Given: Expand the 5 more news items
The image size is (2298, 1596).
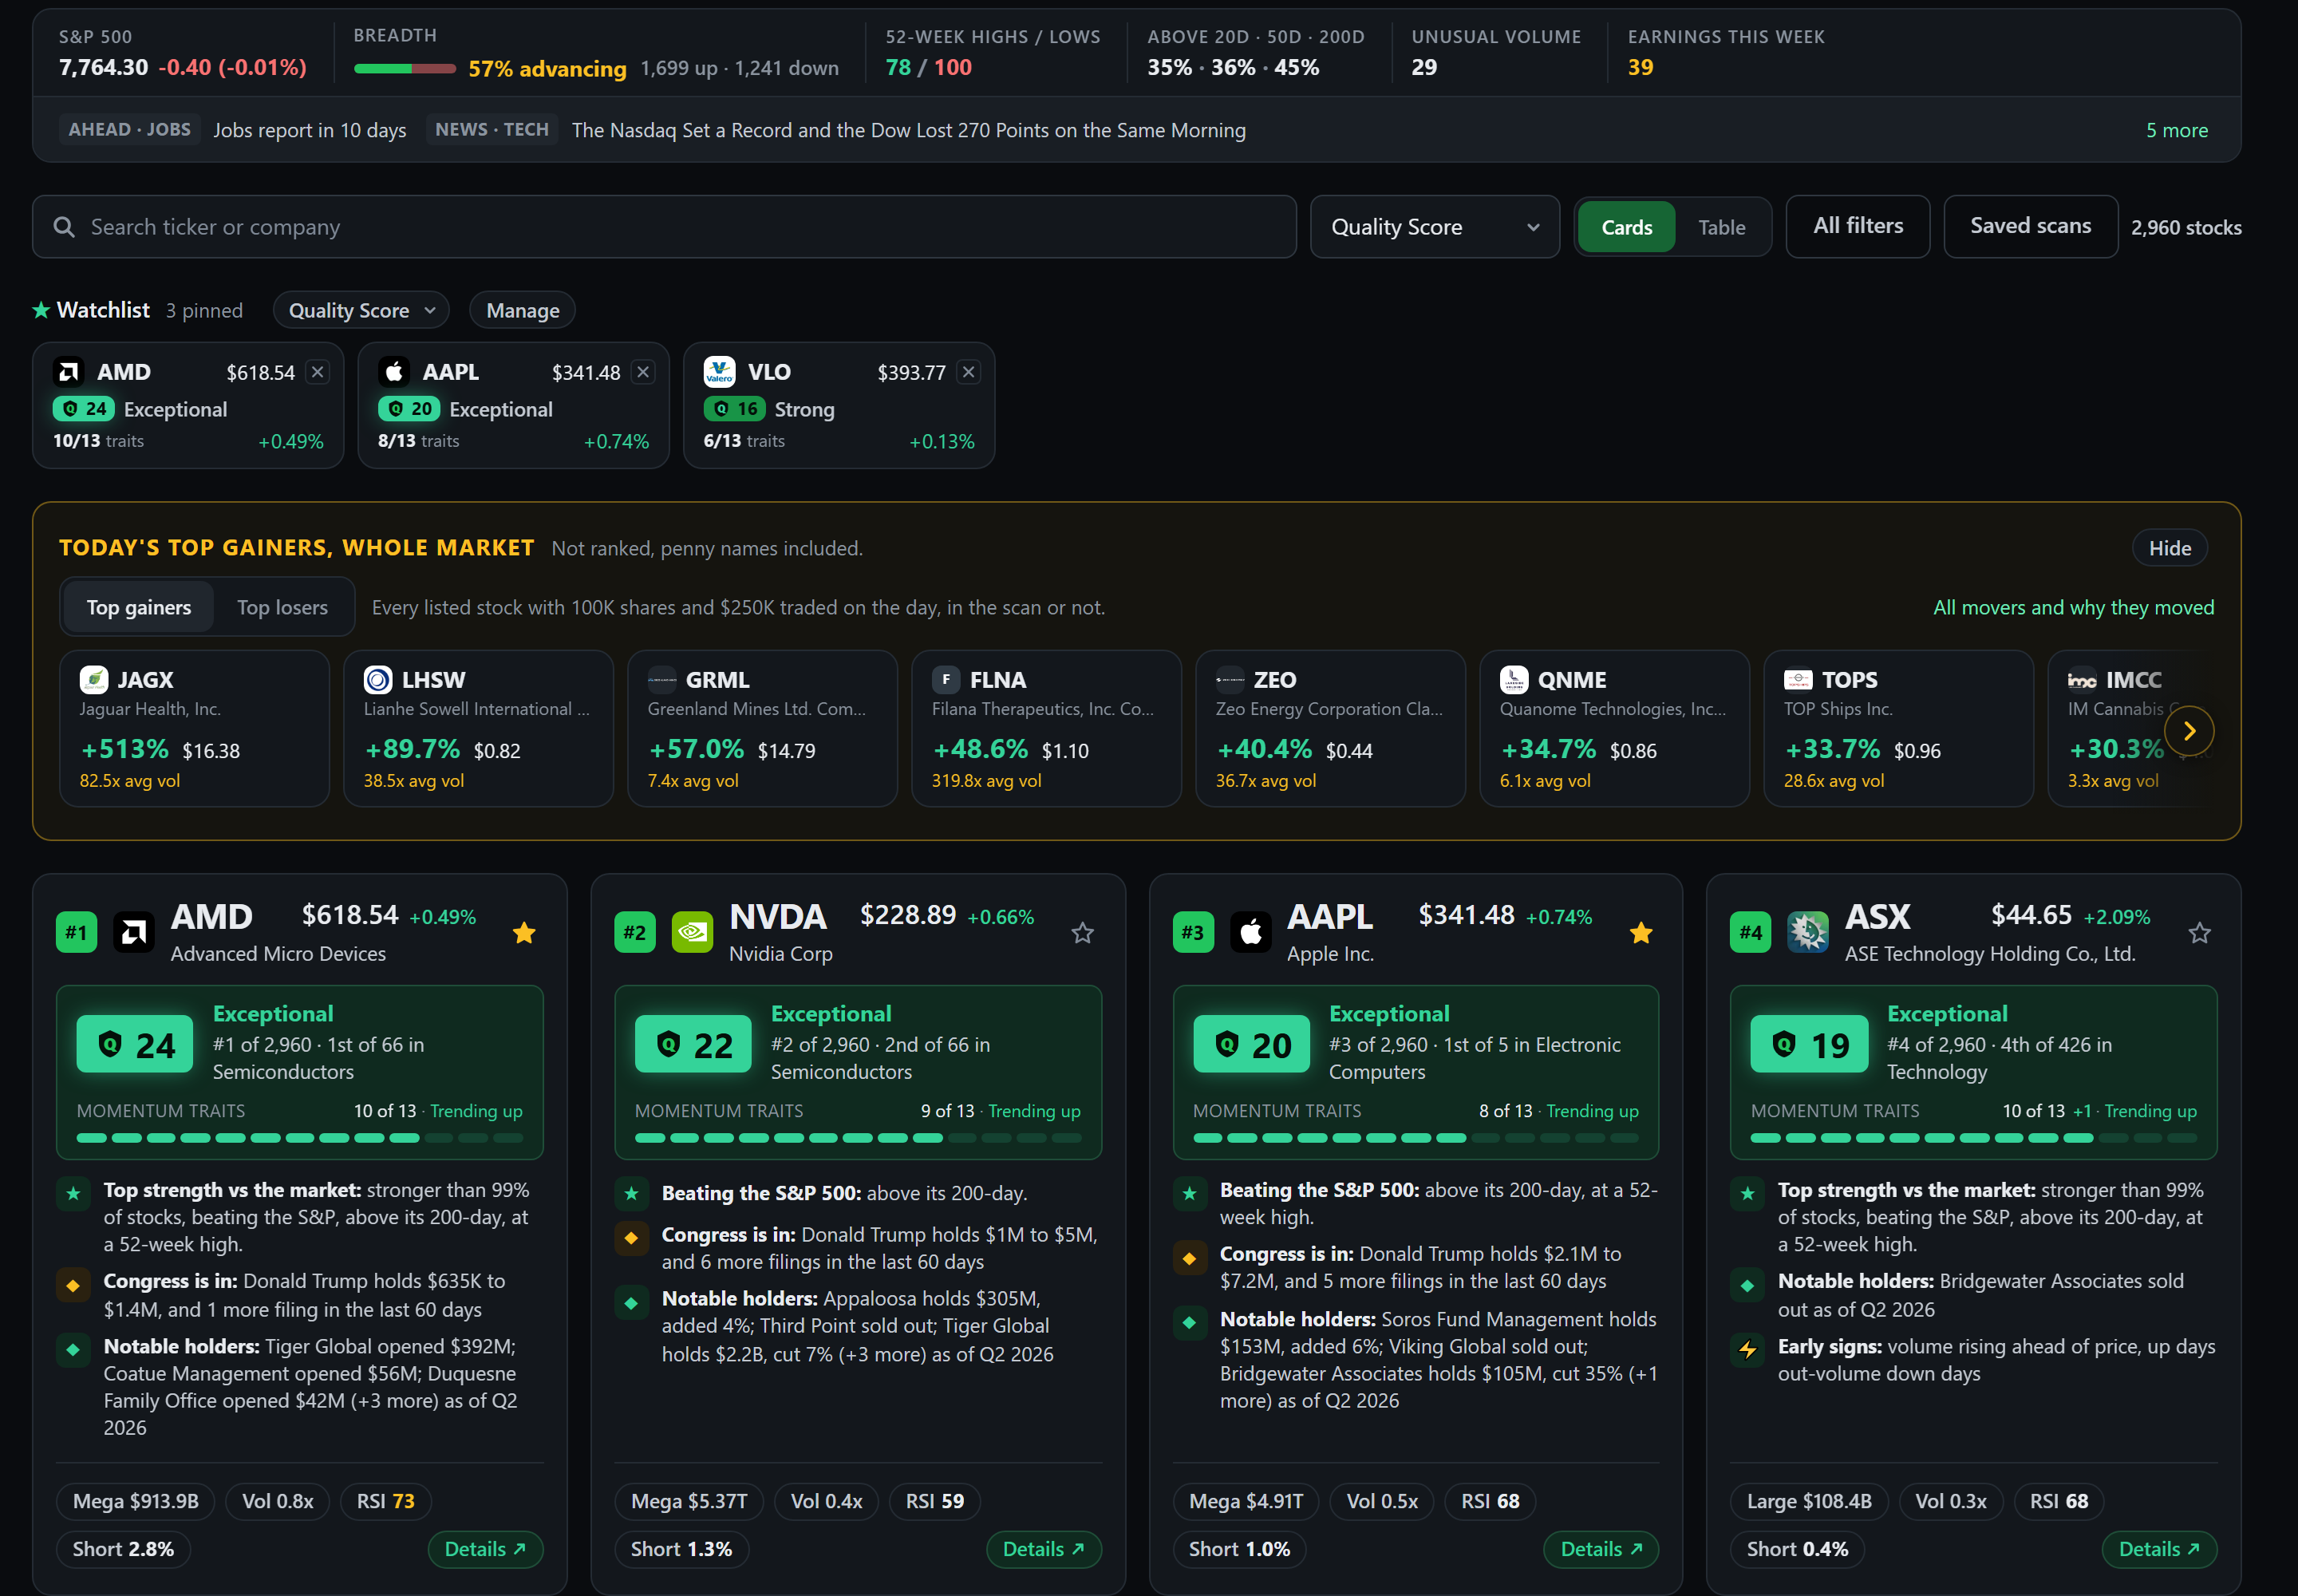Looking at the screenshot, I should click(x=2176, y=130).
